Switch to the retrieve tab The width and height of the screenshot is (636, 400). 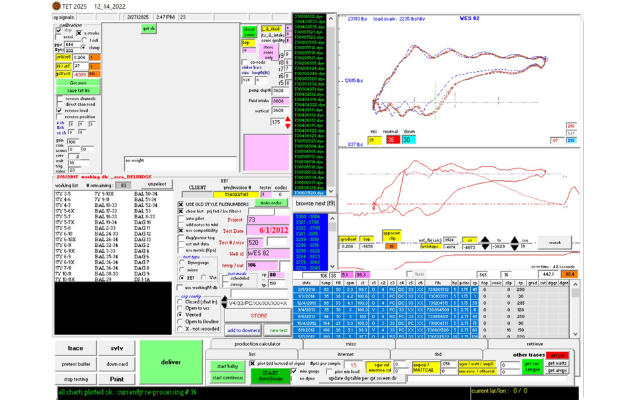535,344
